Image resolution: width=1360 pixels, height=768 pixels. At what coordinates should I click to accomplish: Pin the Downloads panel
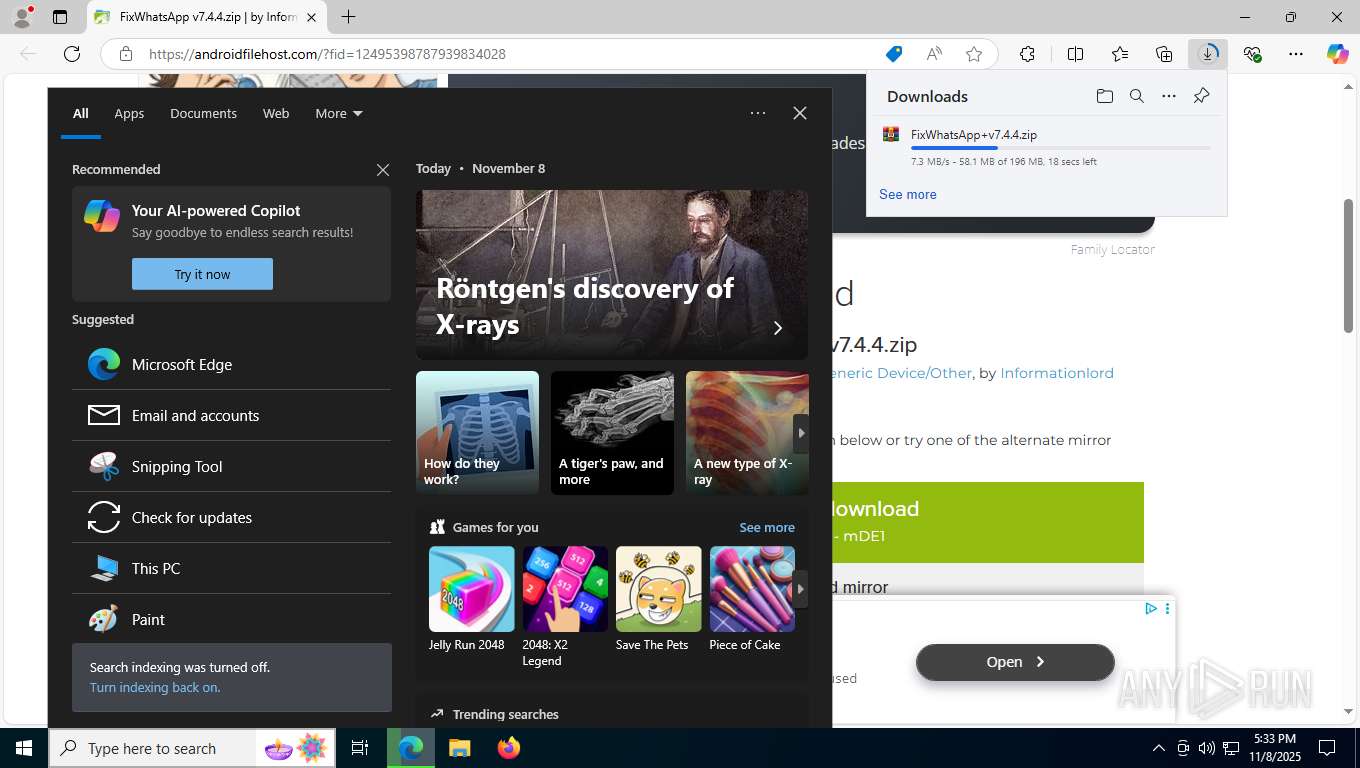click(1202, 96)
